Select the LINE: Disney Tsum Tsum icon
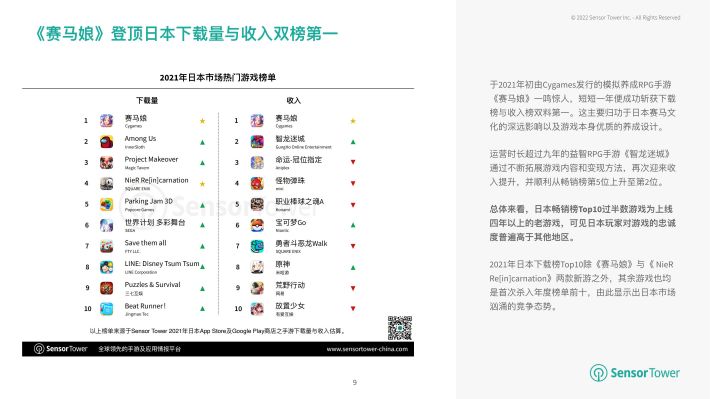 pyautogui.click(x=106, y=267)
